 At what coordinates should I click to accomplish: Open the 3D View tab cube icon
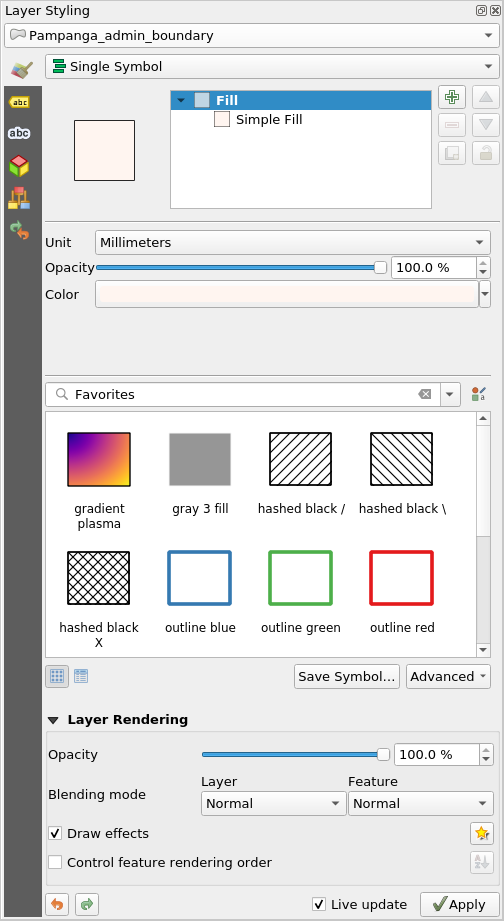19,166
